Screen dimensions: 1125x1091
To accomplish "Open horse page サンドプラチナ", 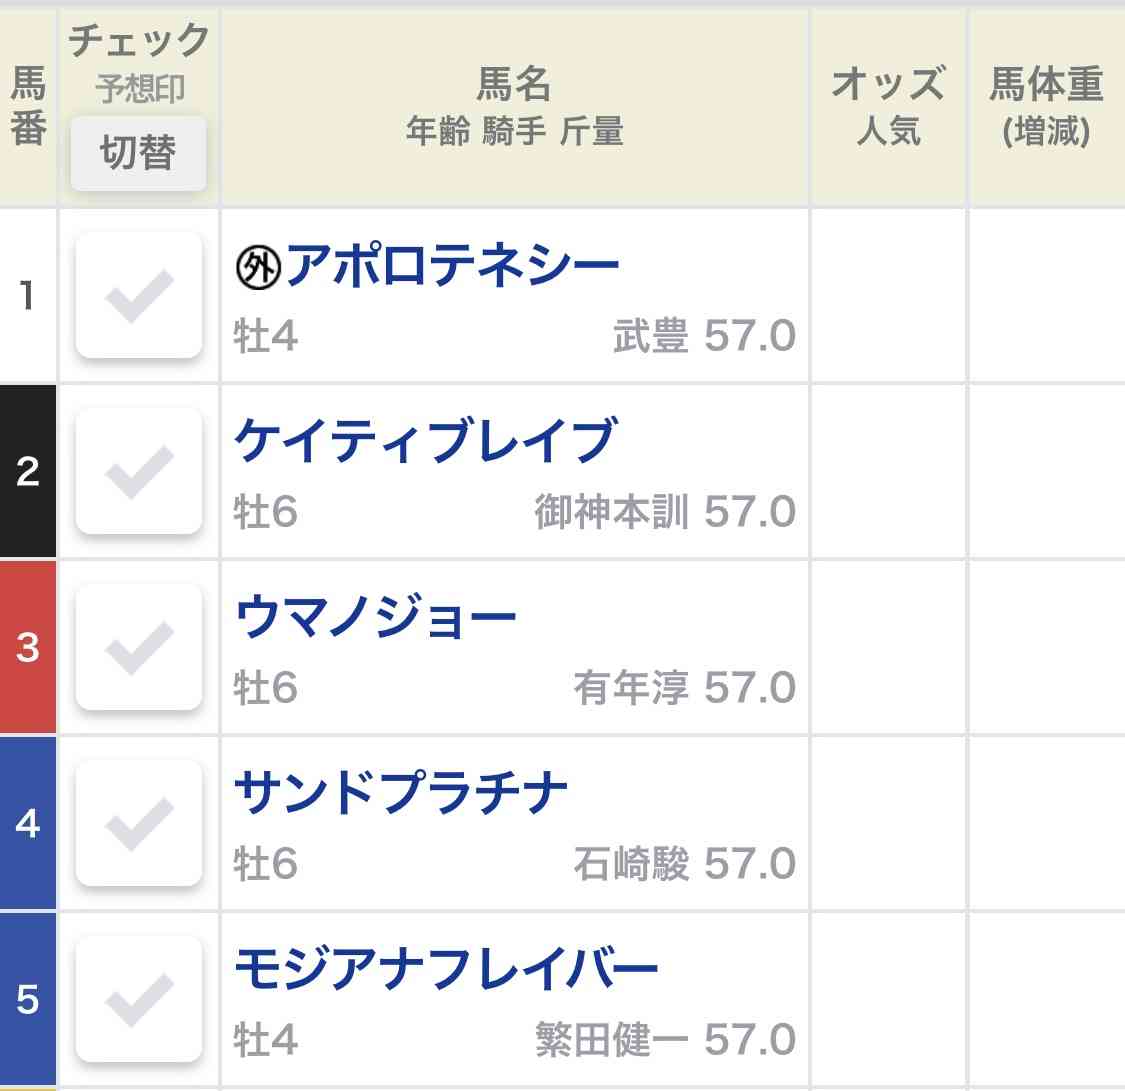I will click(x=401, y=792).
